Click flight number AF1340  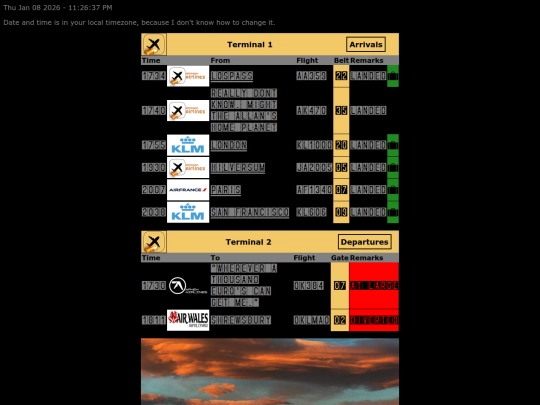click(x=314, y=190)
